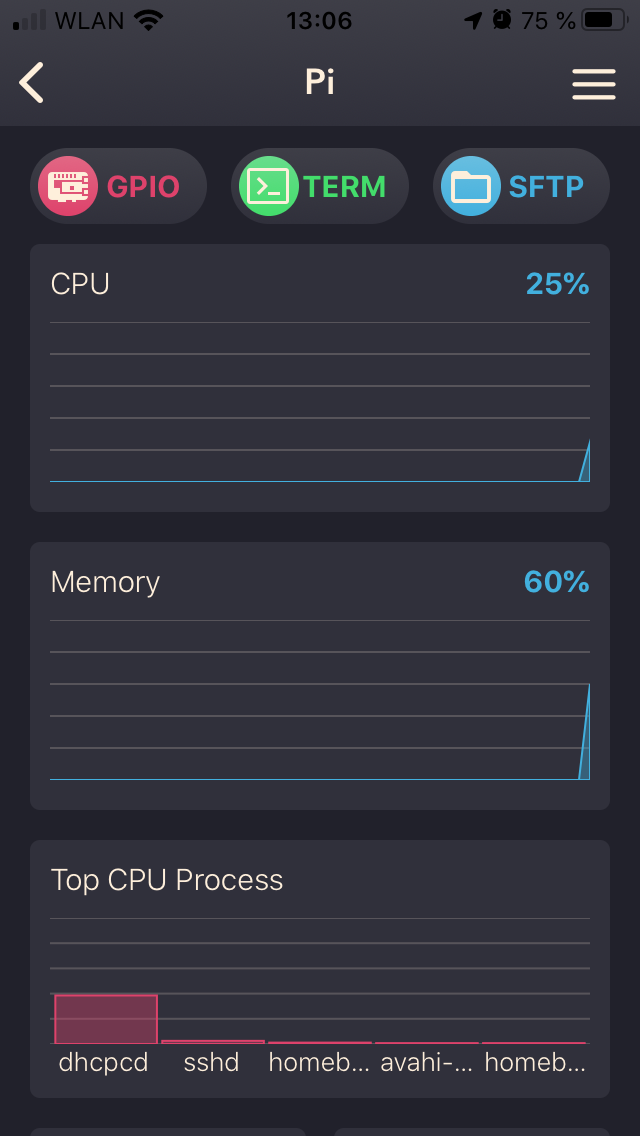Select the dhcpcd process bar
640x1136 pixels.
[x=106, y=1019]
